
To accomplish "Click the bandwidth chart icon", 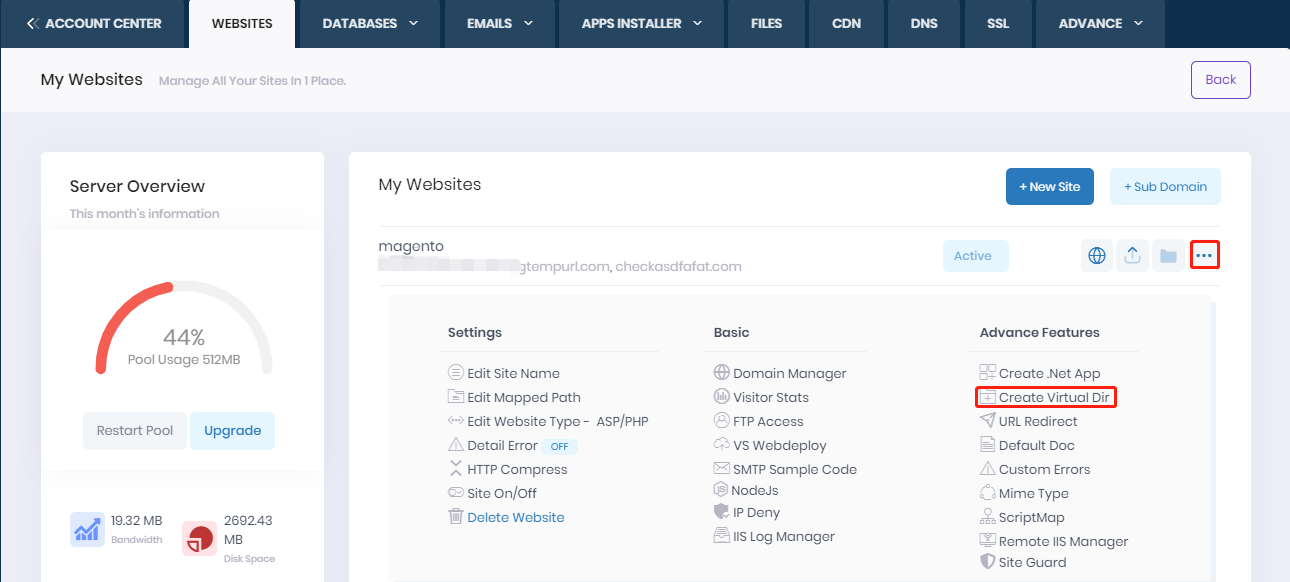I will coord(87,530).
